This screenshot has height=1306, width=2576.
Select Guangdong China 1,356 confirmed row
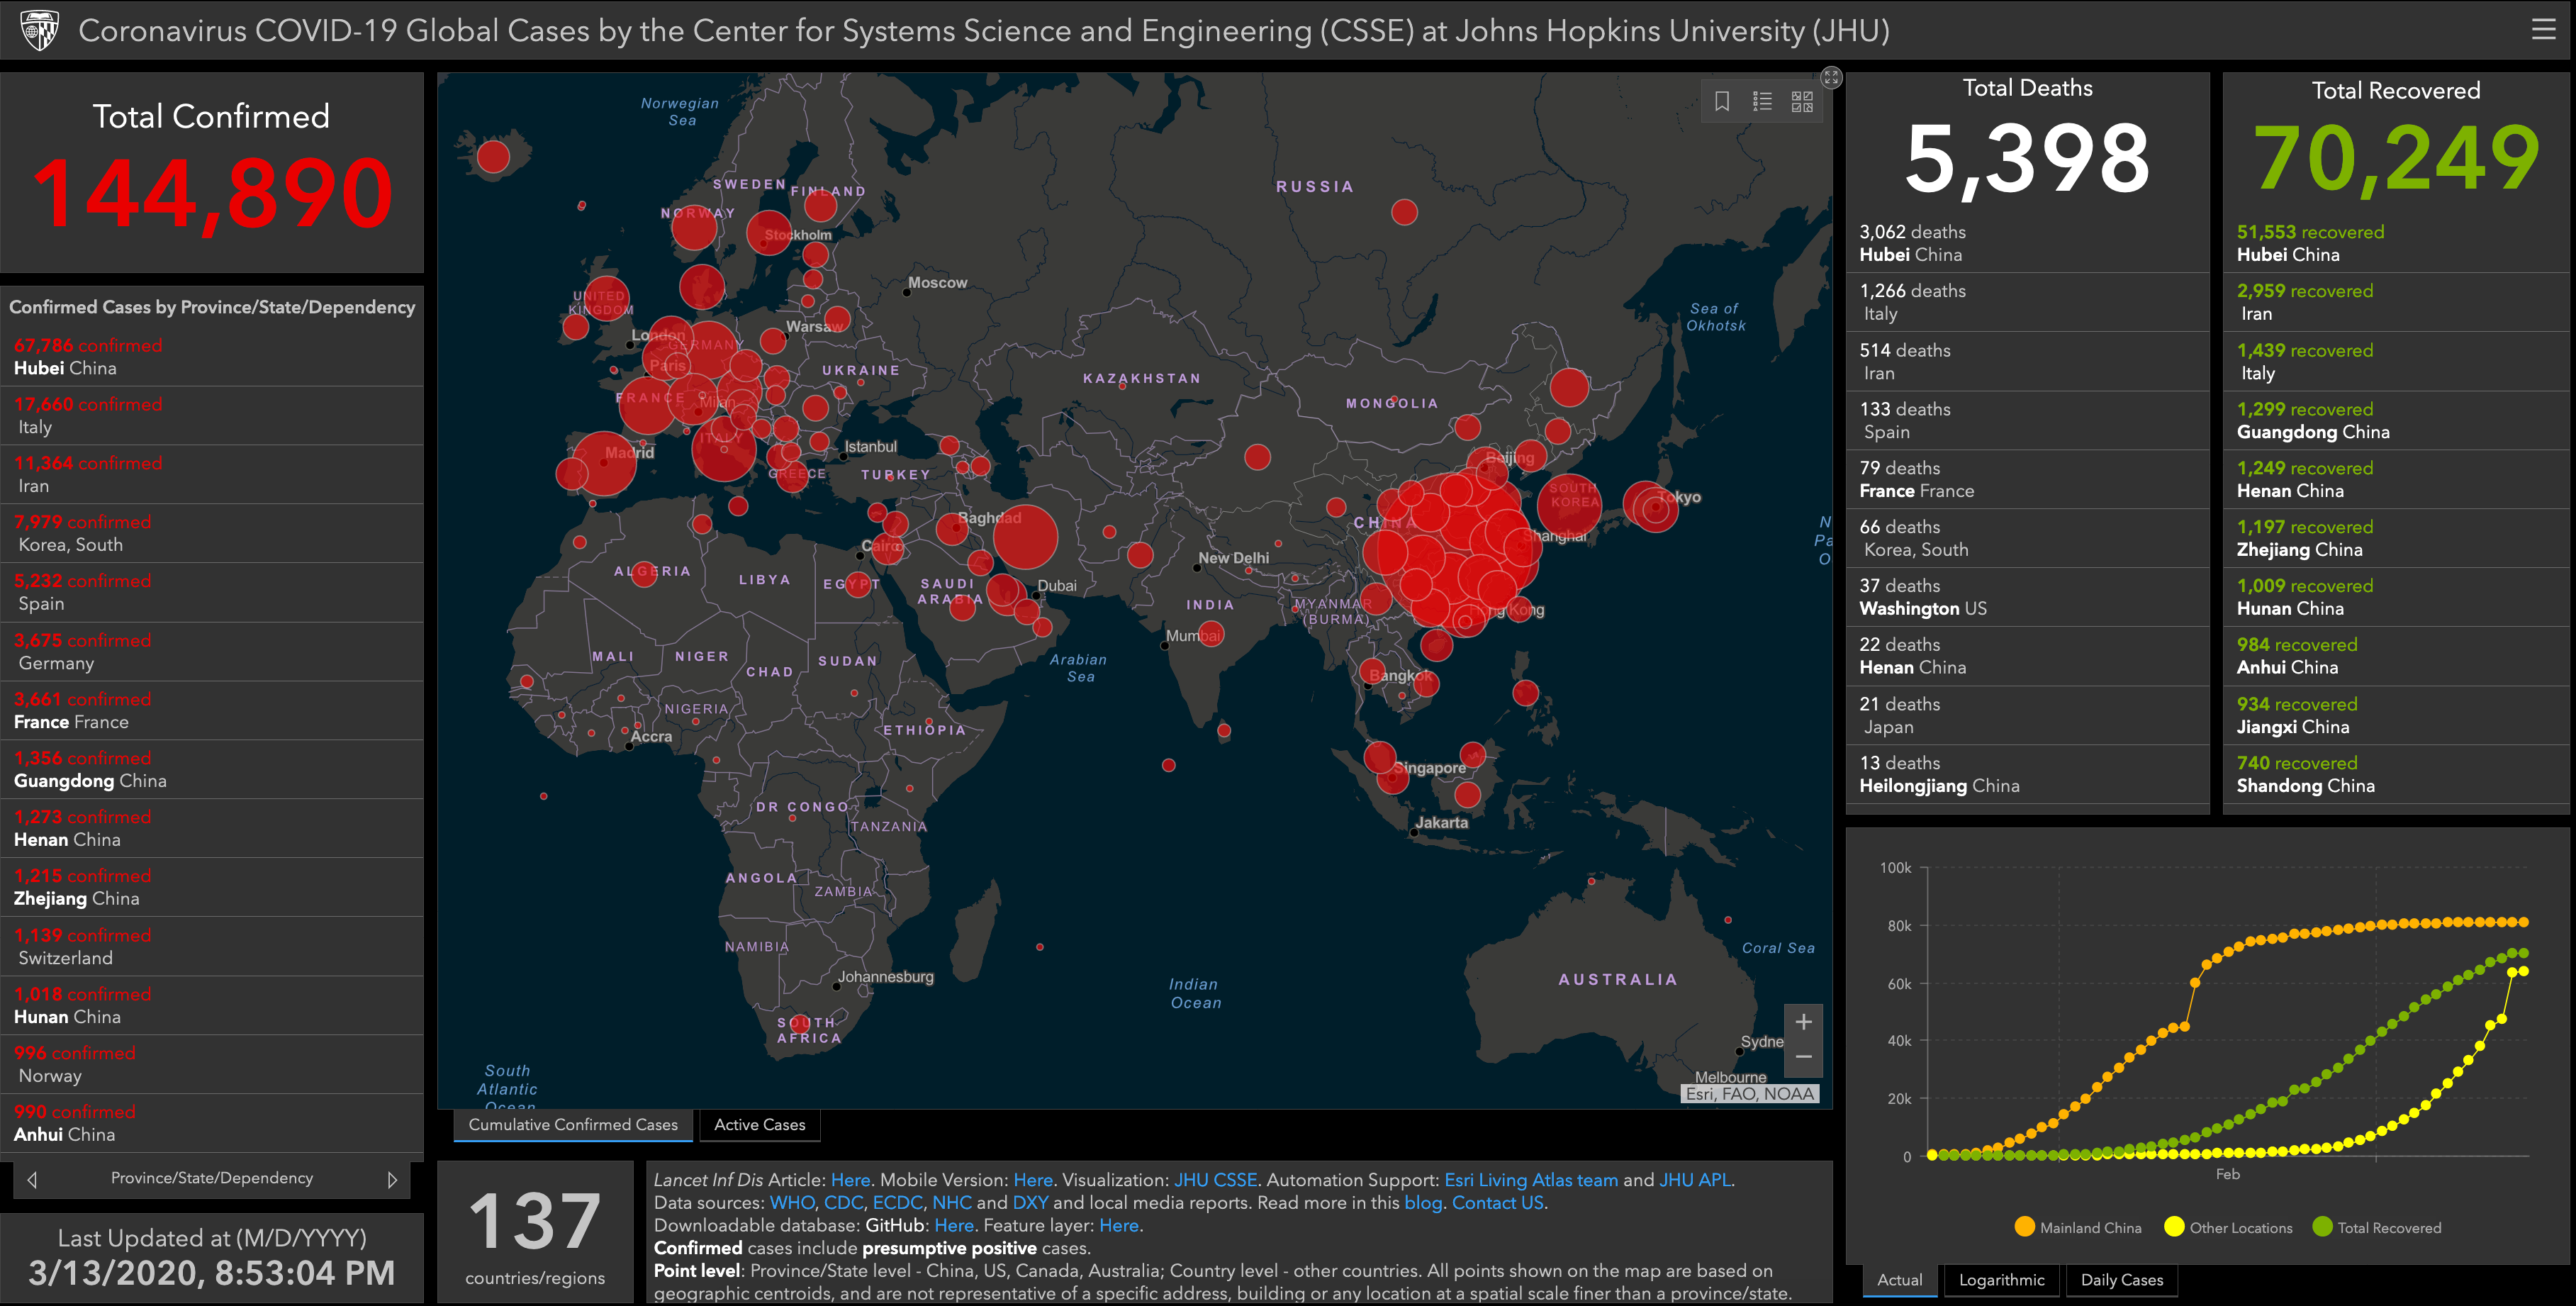coord(212,770)
